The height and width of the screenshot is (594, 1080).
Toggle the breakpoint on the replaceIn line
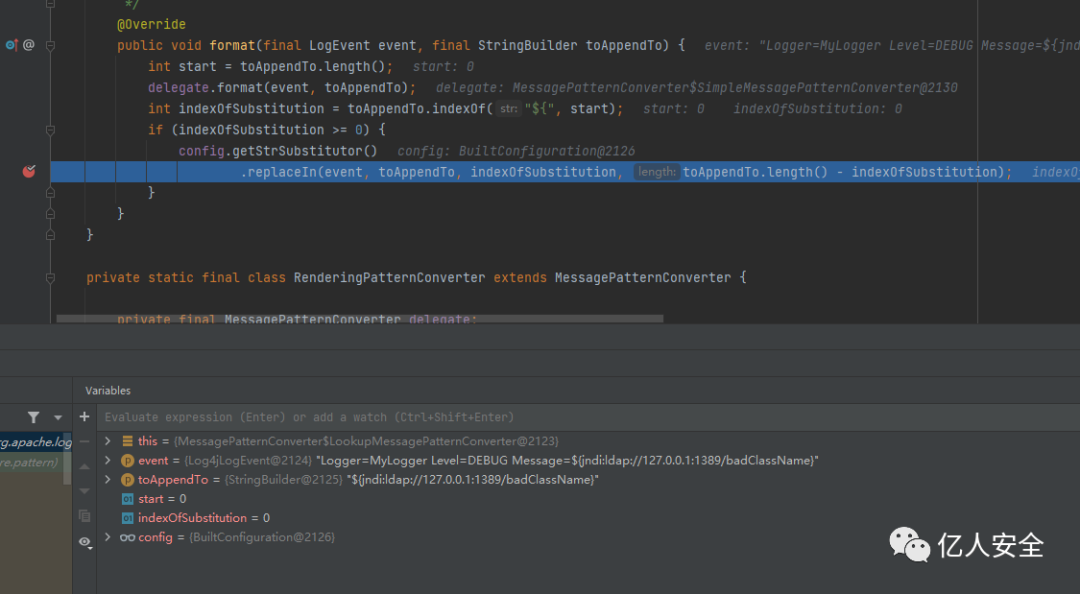pos(29,172)
